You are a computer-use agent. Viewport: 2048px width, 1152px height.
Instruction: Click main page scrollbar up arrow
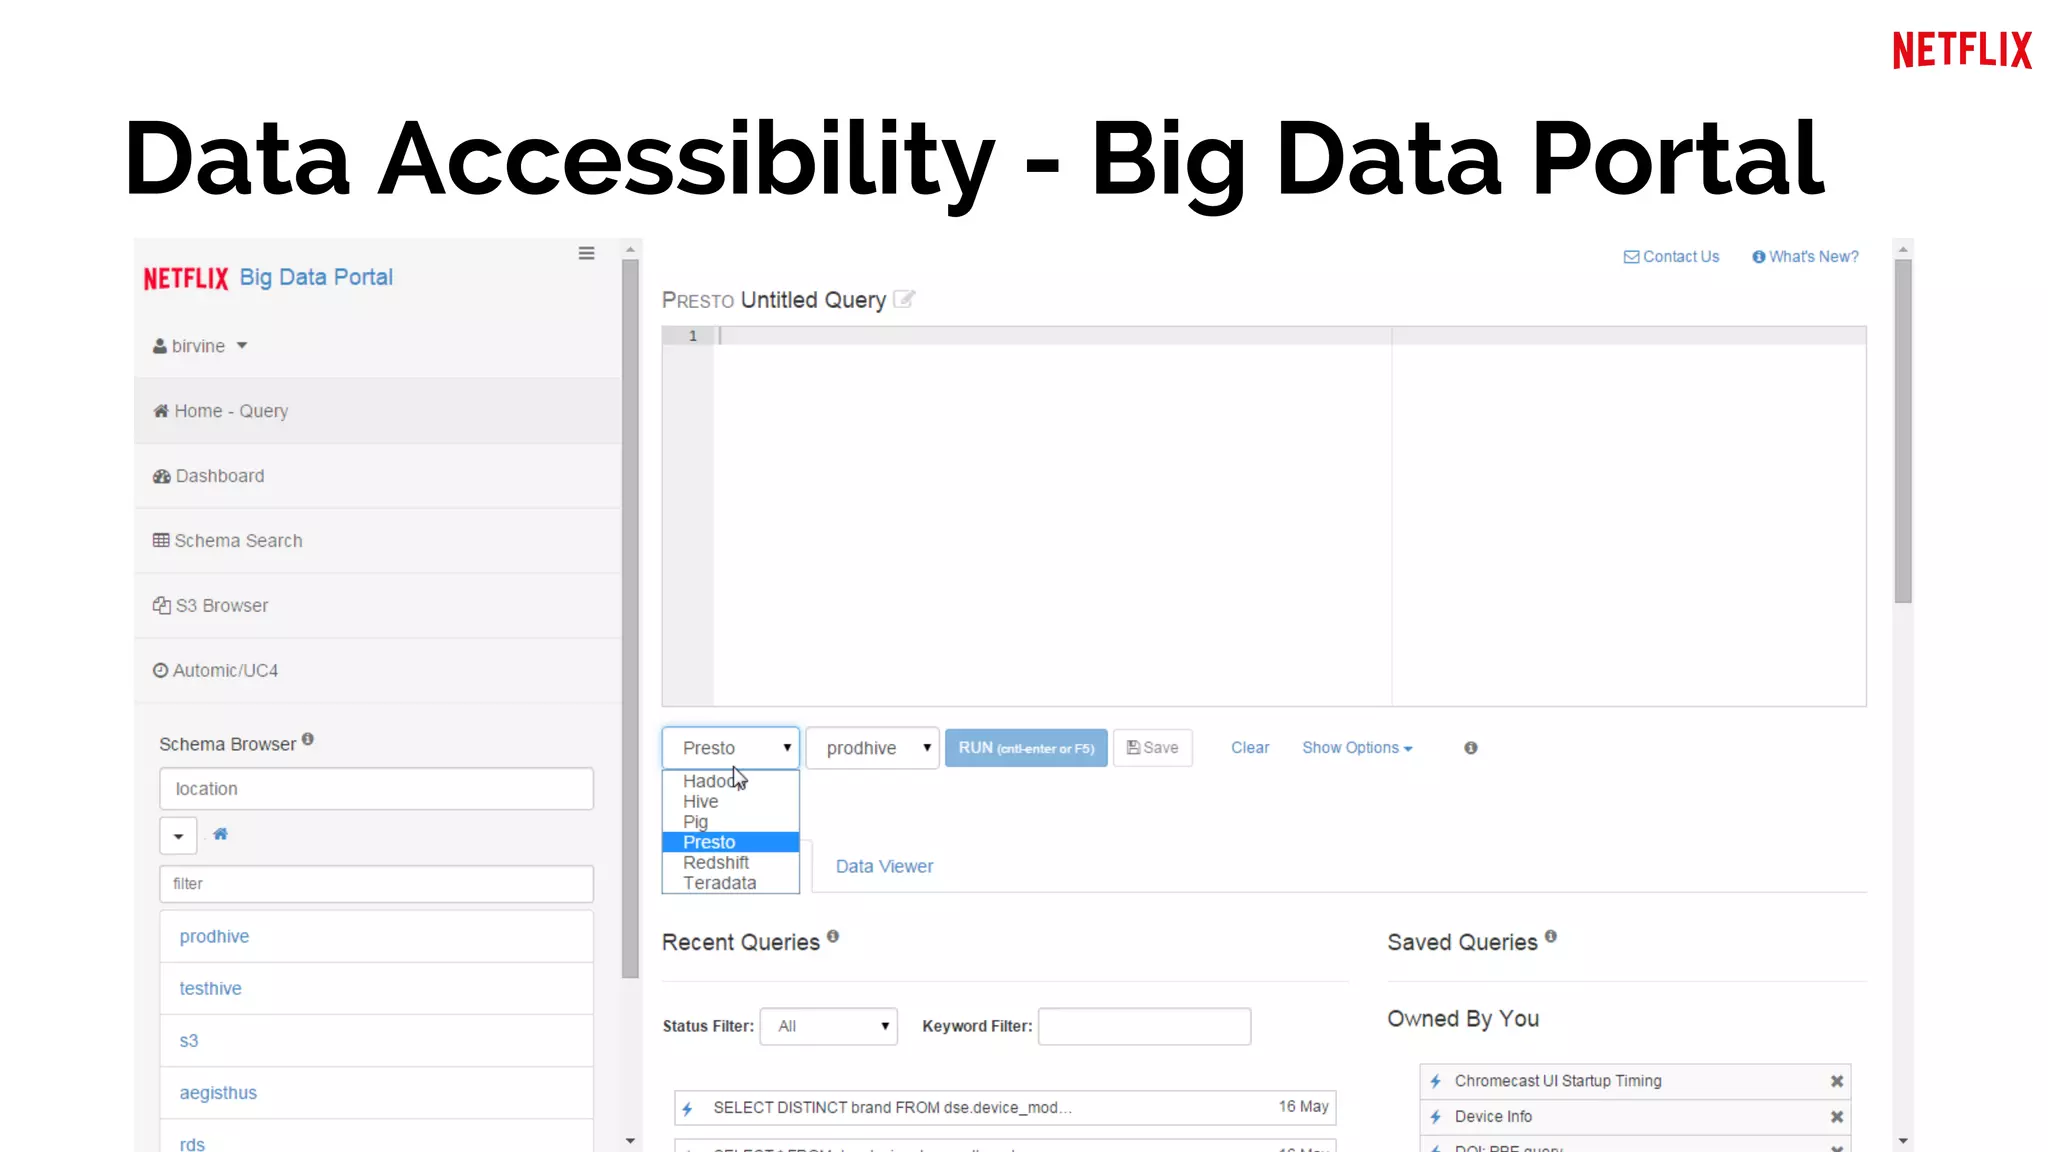(x=1903, y=249)
